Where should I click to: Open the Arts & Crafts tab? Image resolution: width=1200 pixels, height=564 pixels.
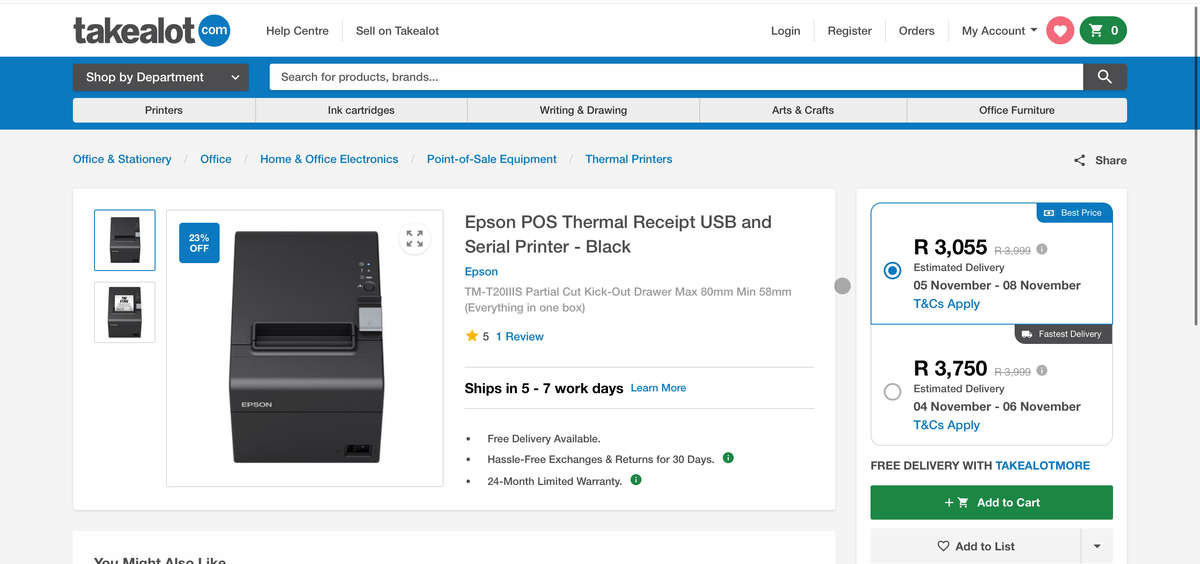pyautogui.click(x=803, y=110)
